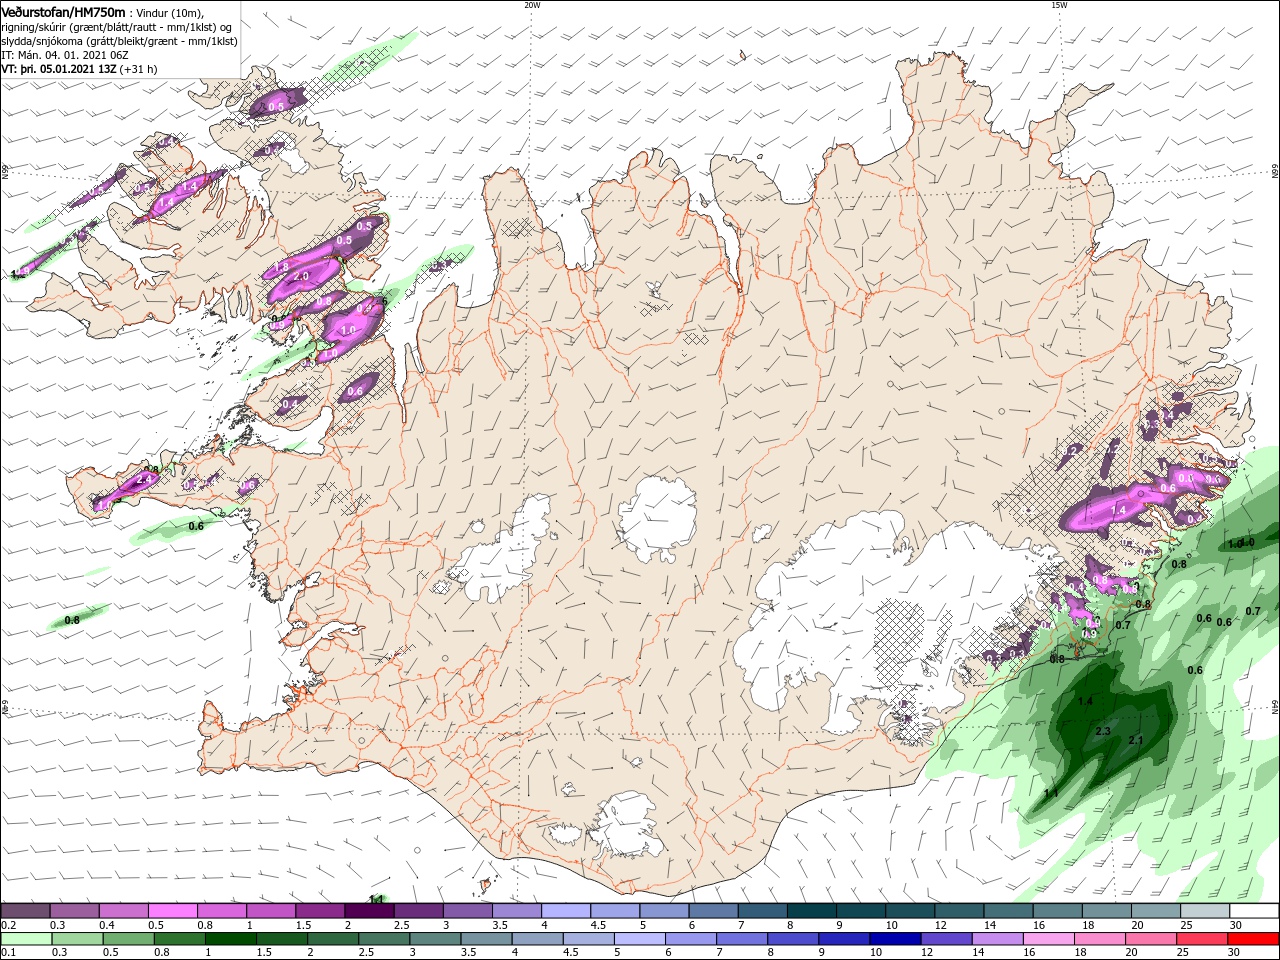
Task: Click the bright pink swatch on the upper row
Action: [172, 911]
